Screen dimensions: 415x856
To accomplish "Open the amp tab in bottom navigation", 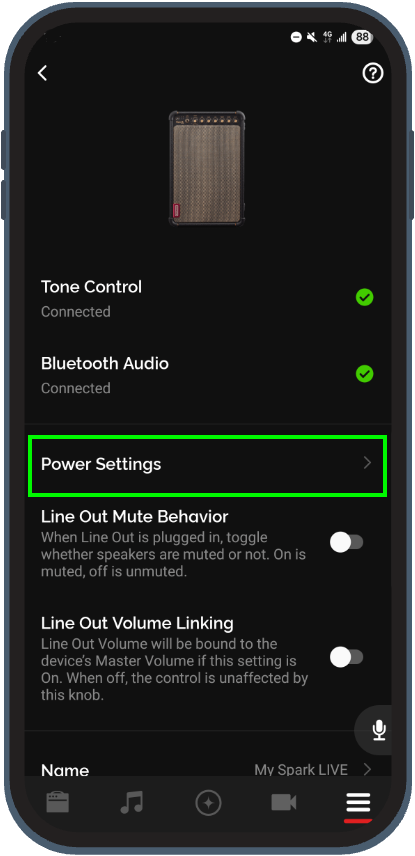I will click(58, 802).
